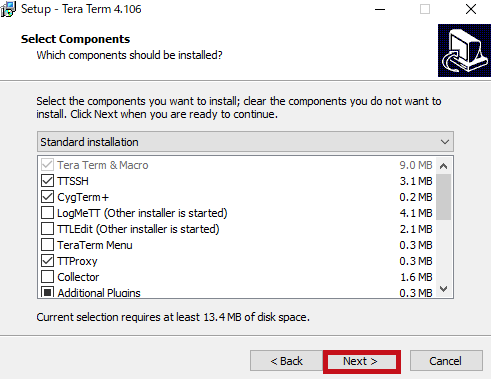Viewport: 491px width, 379px height.
Task: Enable the LogMeTT component checkbox
Action: point(47,213)
